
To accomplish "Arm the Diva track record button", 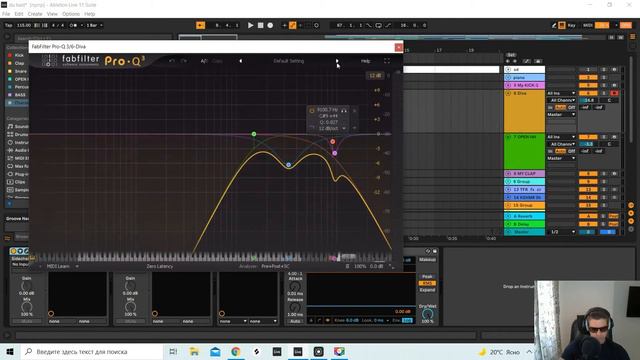I will [x=614, y=93].
